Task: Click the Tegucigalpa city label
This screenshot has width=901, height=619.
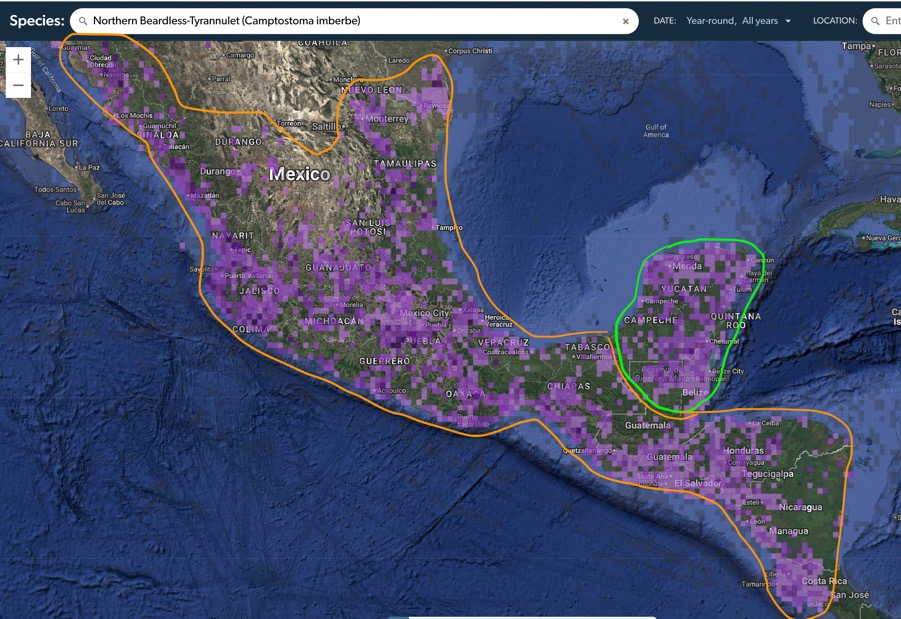Action: pyautogui.click(x=767, y=474)
